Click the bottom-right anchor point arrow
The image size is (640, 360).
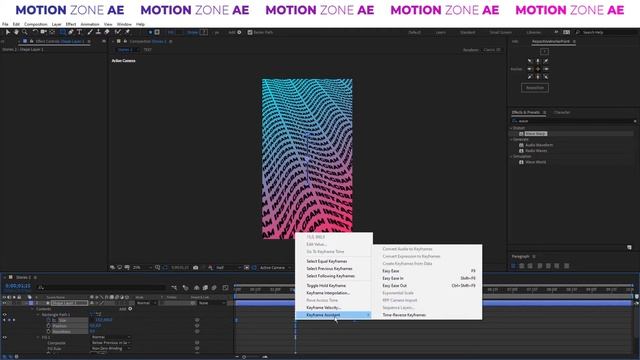point(546,77)
